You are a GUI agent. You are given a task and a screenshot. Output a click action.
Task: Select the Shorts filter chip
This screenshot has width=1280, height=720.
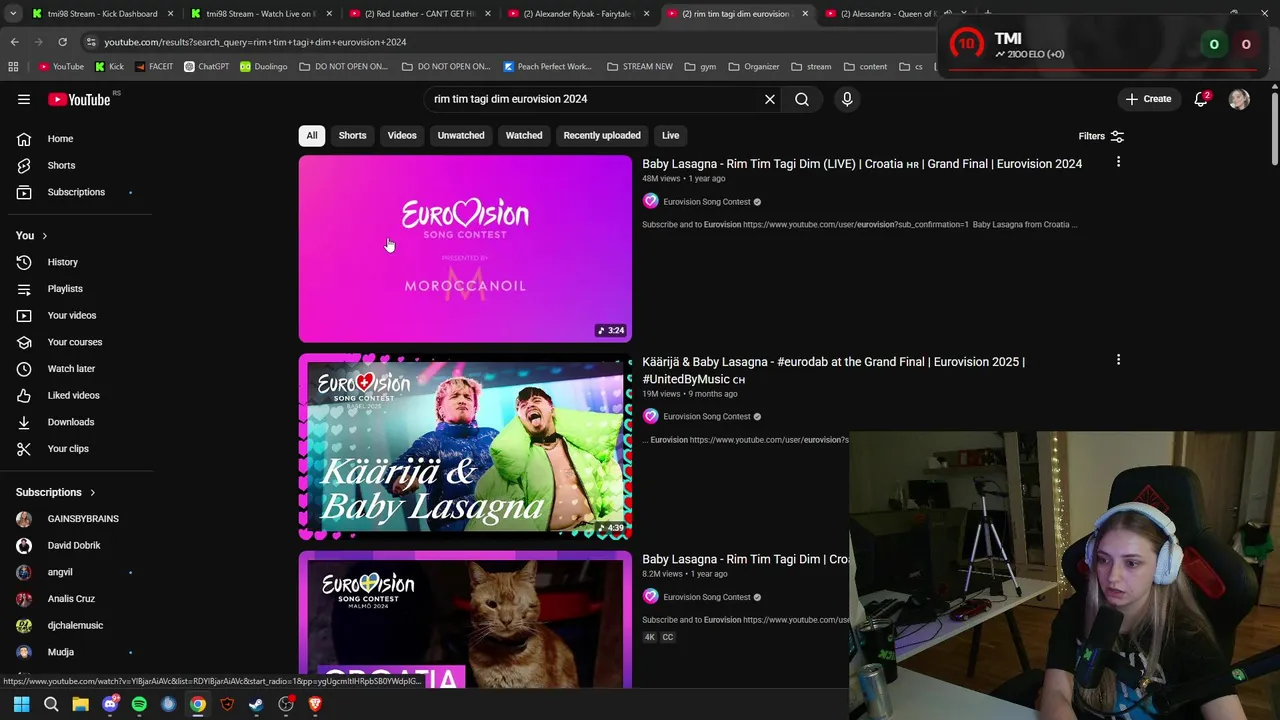coord(352,135)
